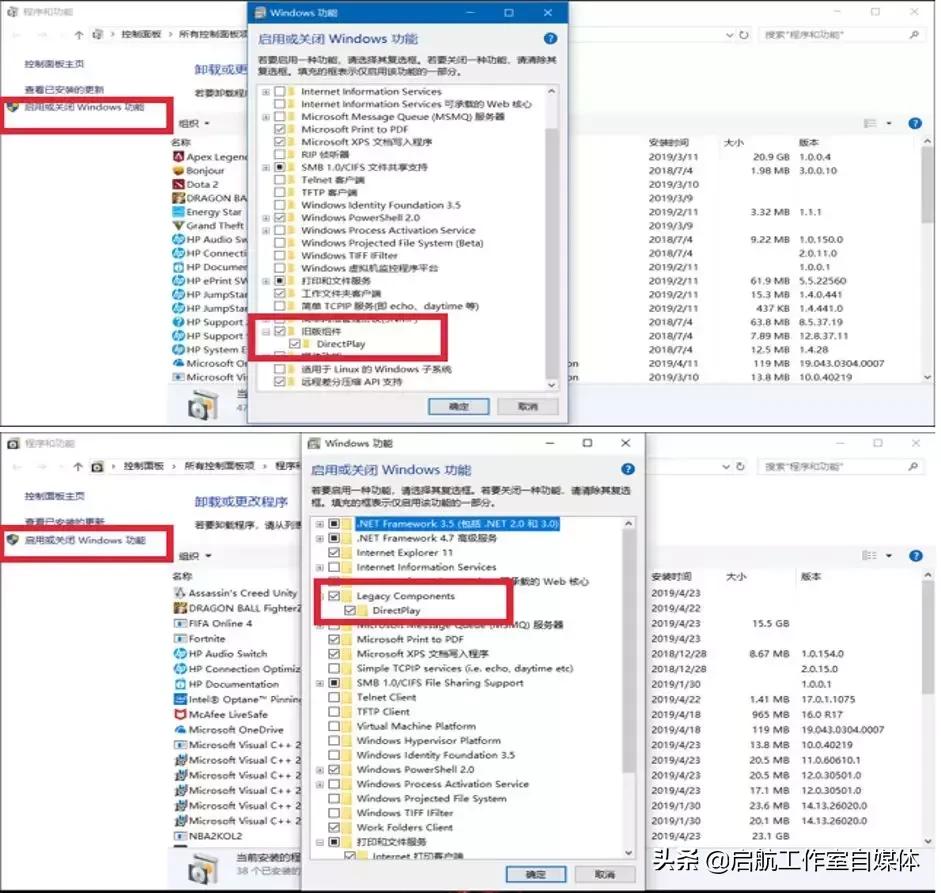Open 组织 dropdown in upper programs window
Image resolution: width=941 pixels, height=893 pixels.
194,123
